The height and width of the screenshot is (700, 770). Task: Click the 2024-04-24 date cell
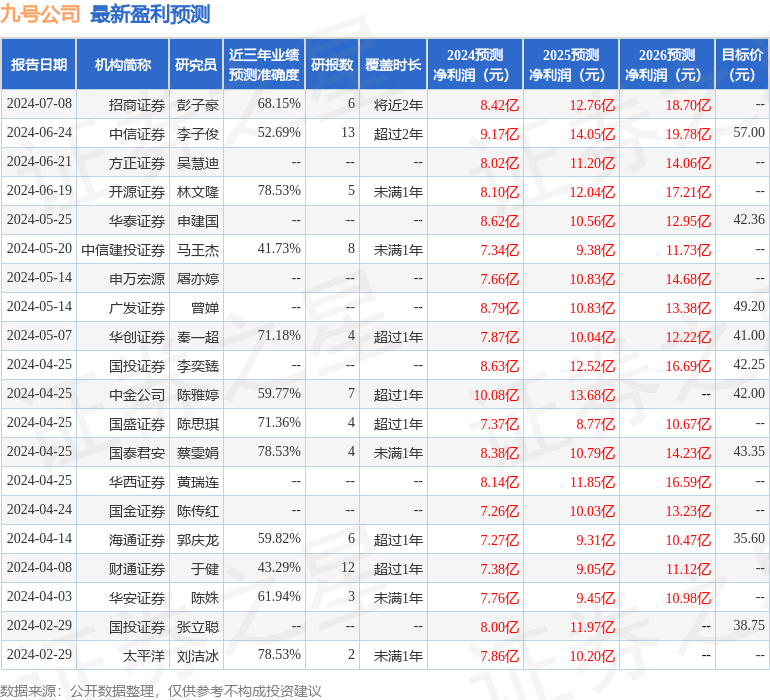pos(39,509)
